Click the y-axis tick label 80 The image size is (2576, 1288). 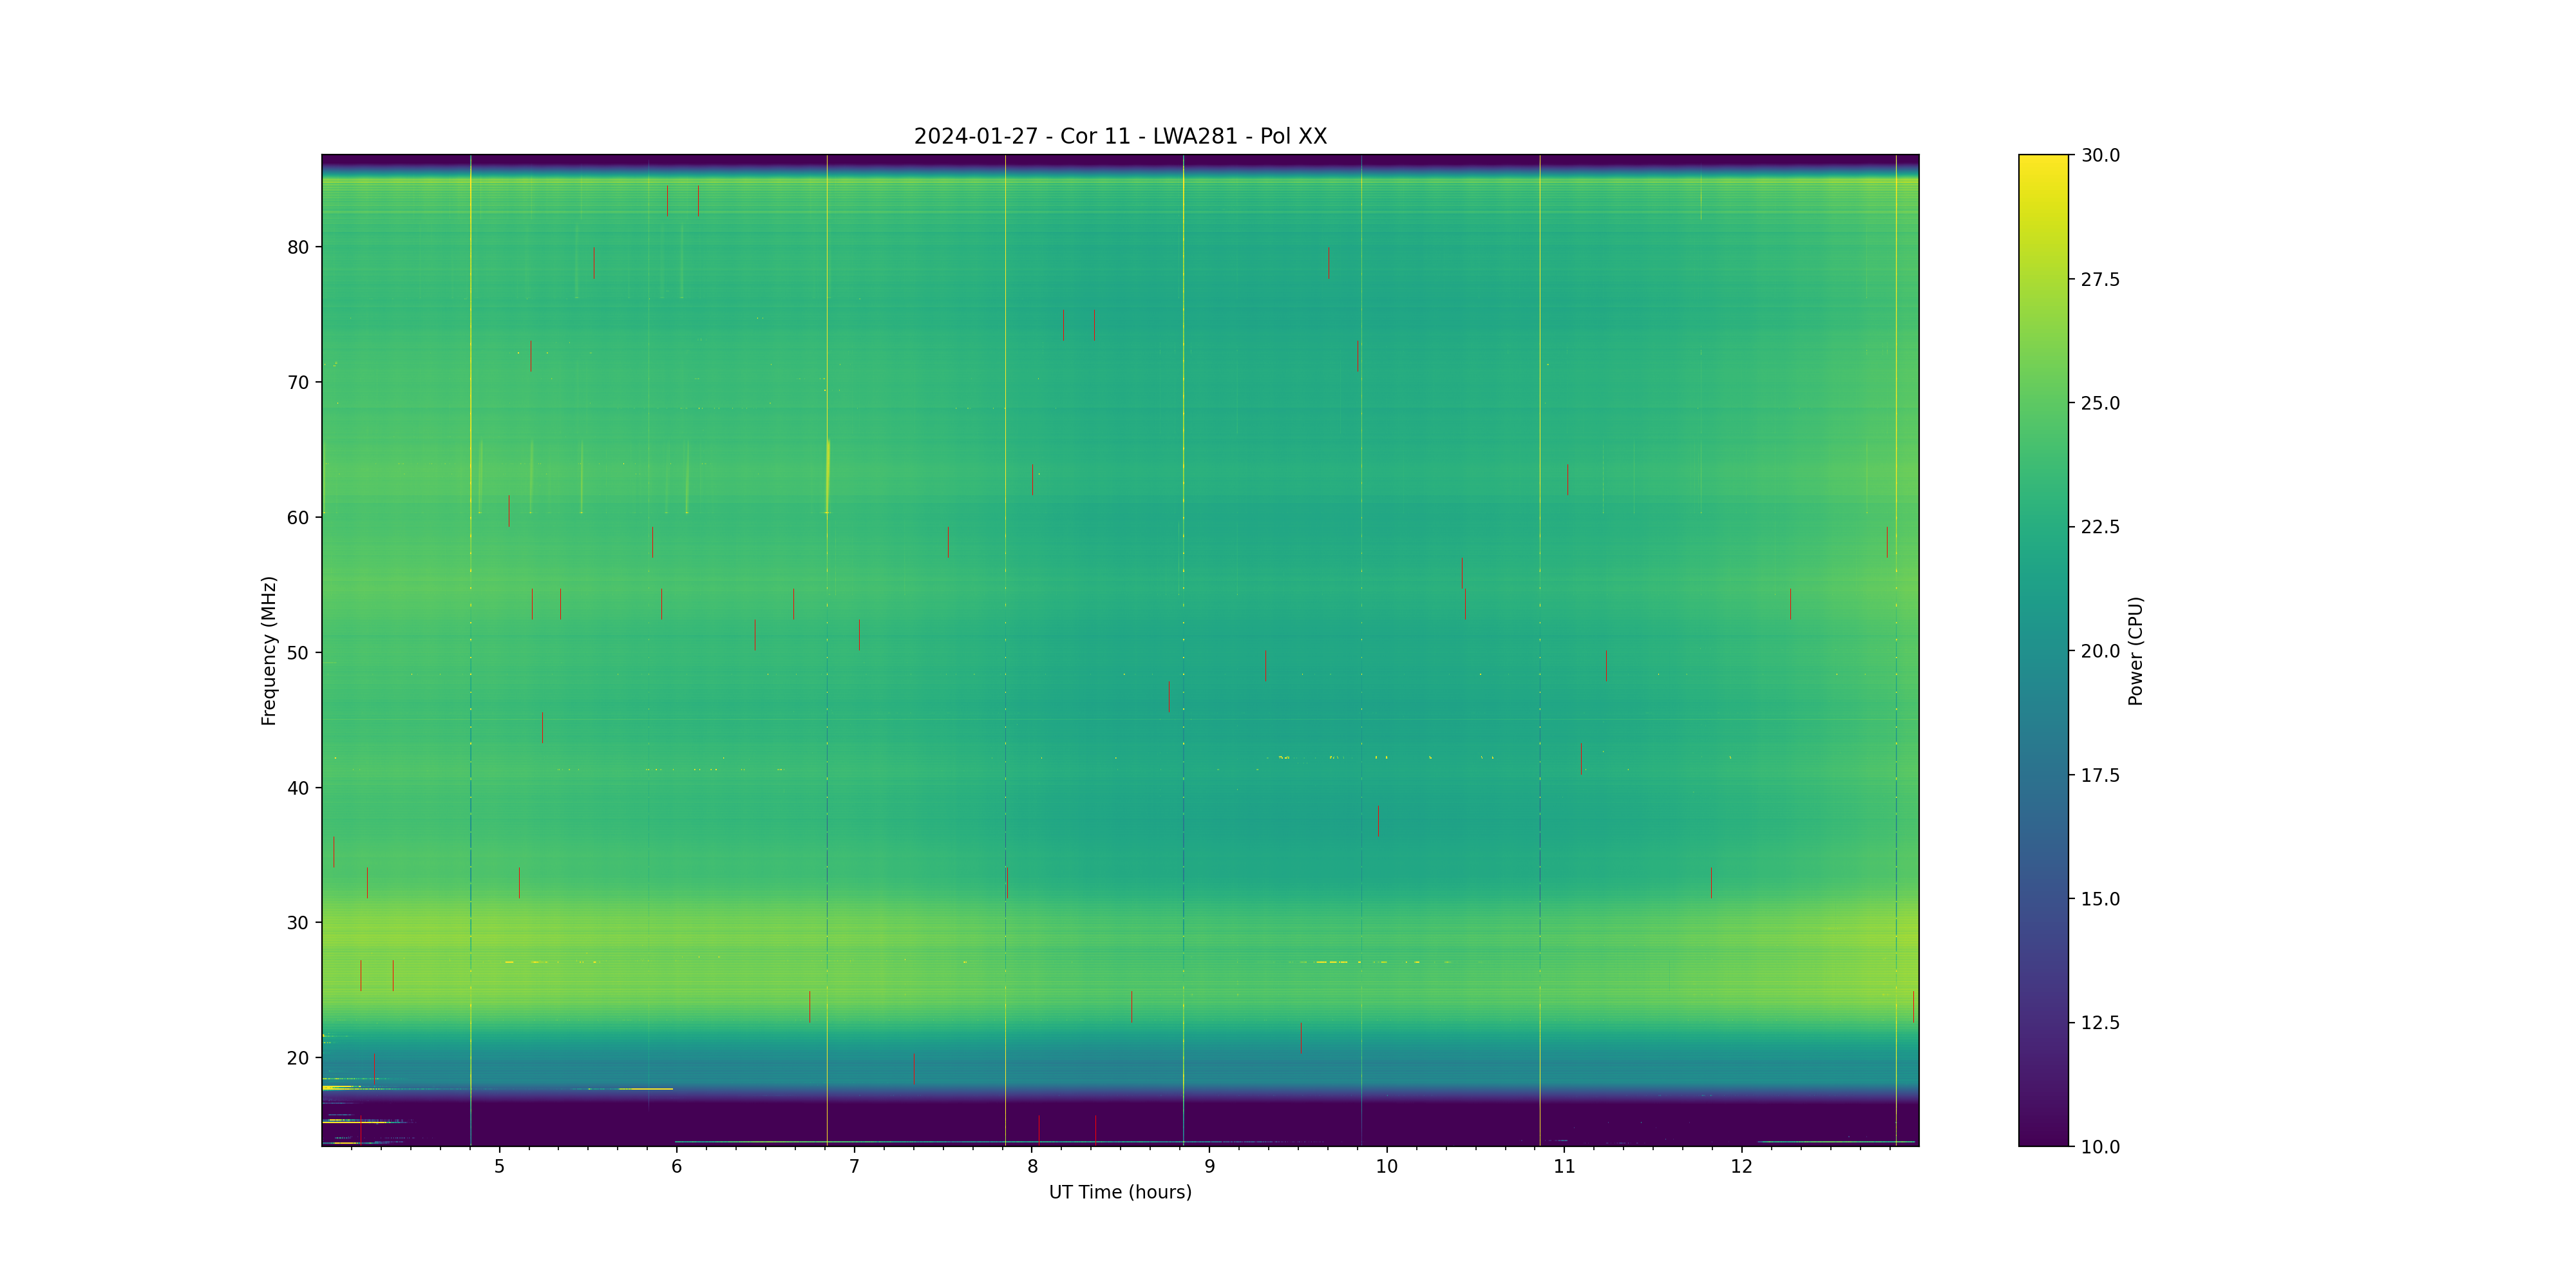[298, 247]
